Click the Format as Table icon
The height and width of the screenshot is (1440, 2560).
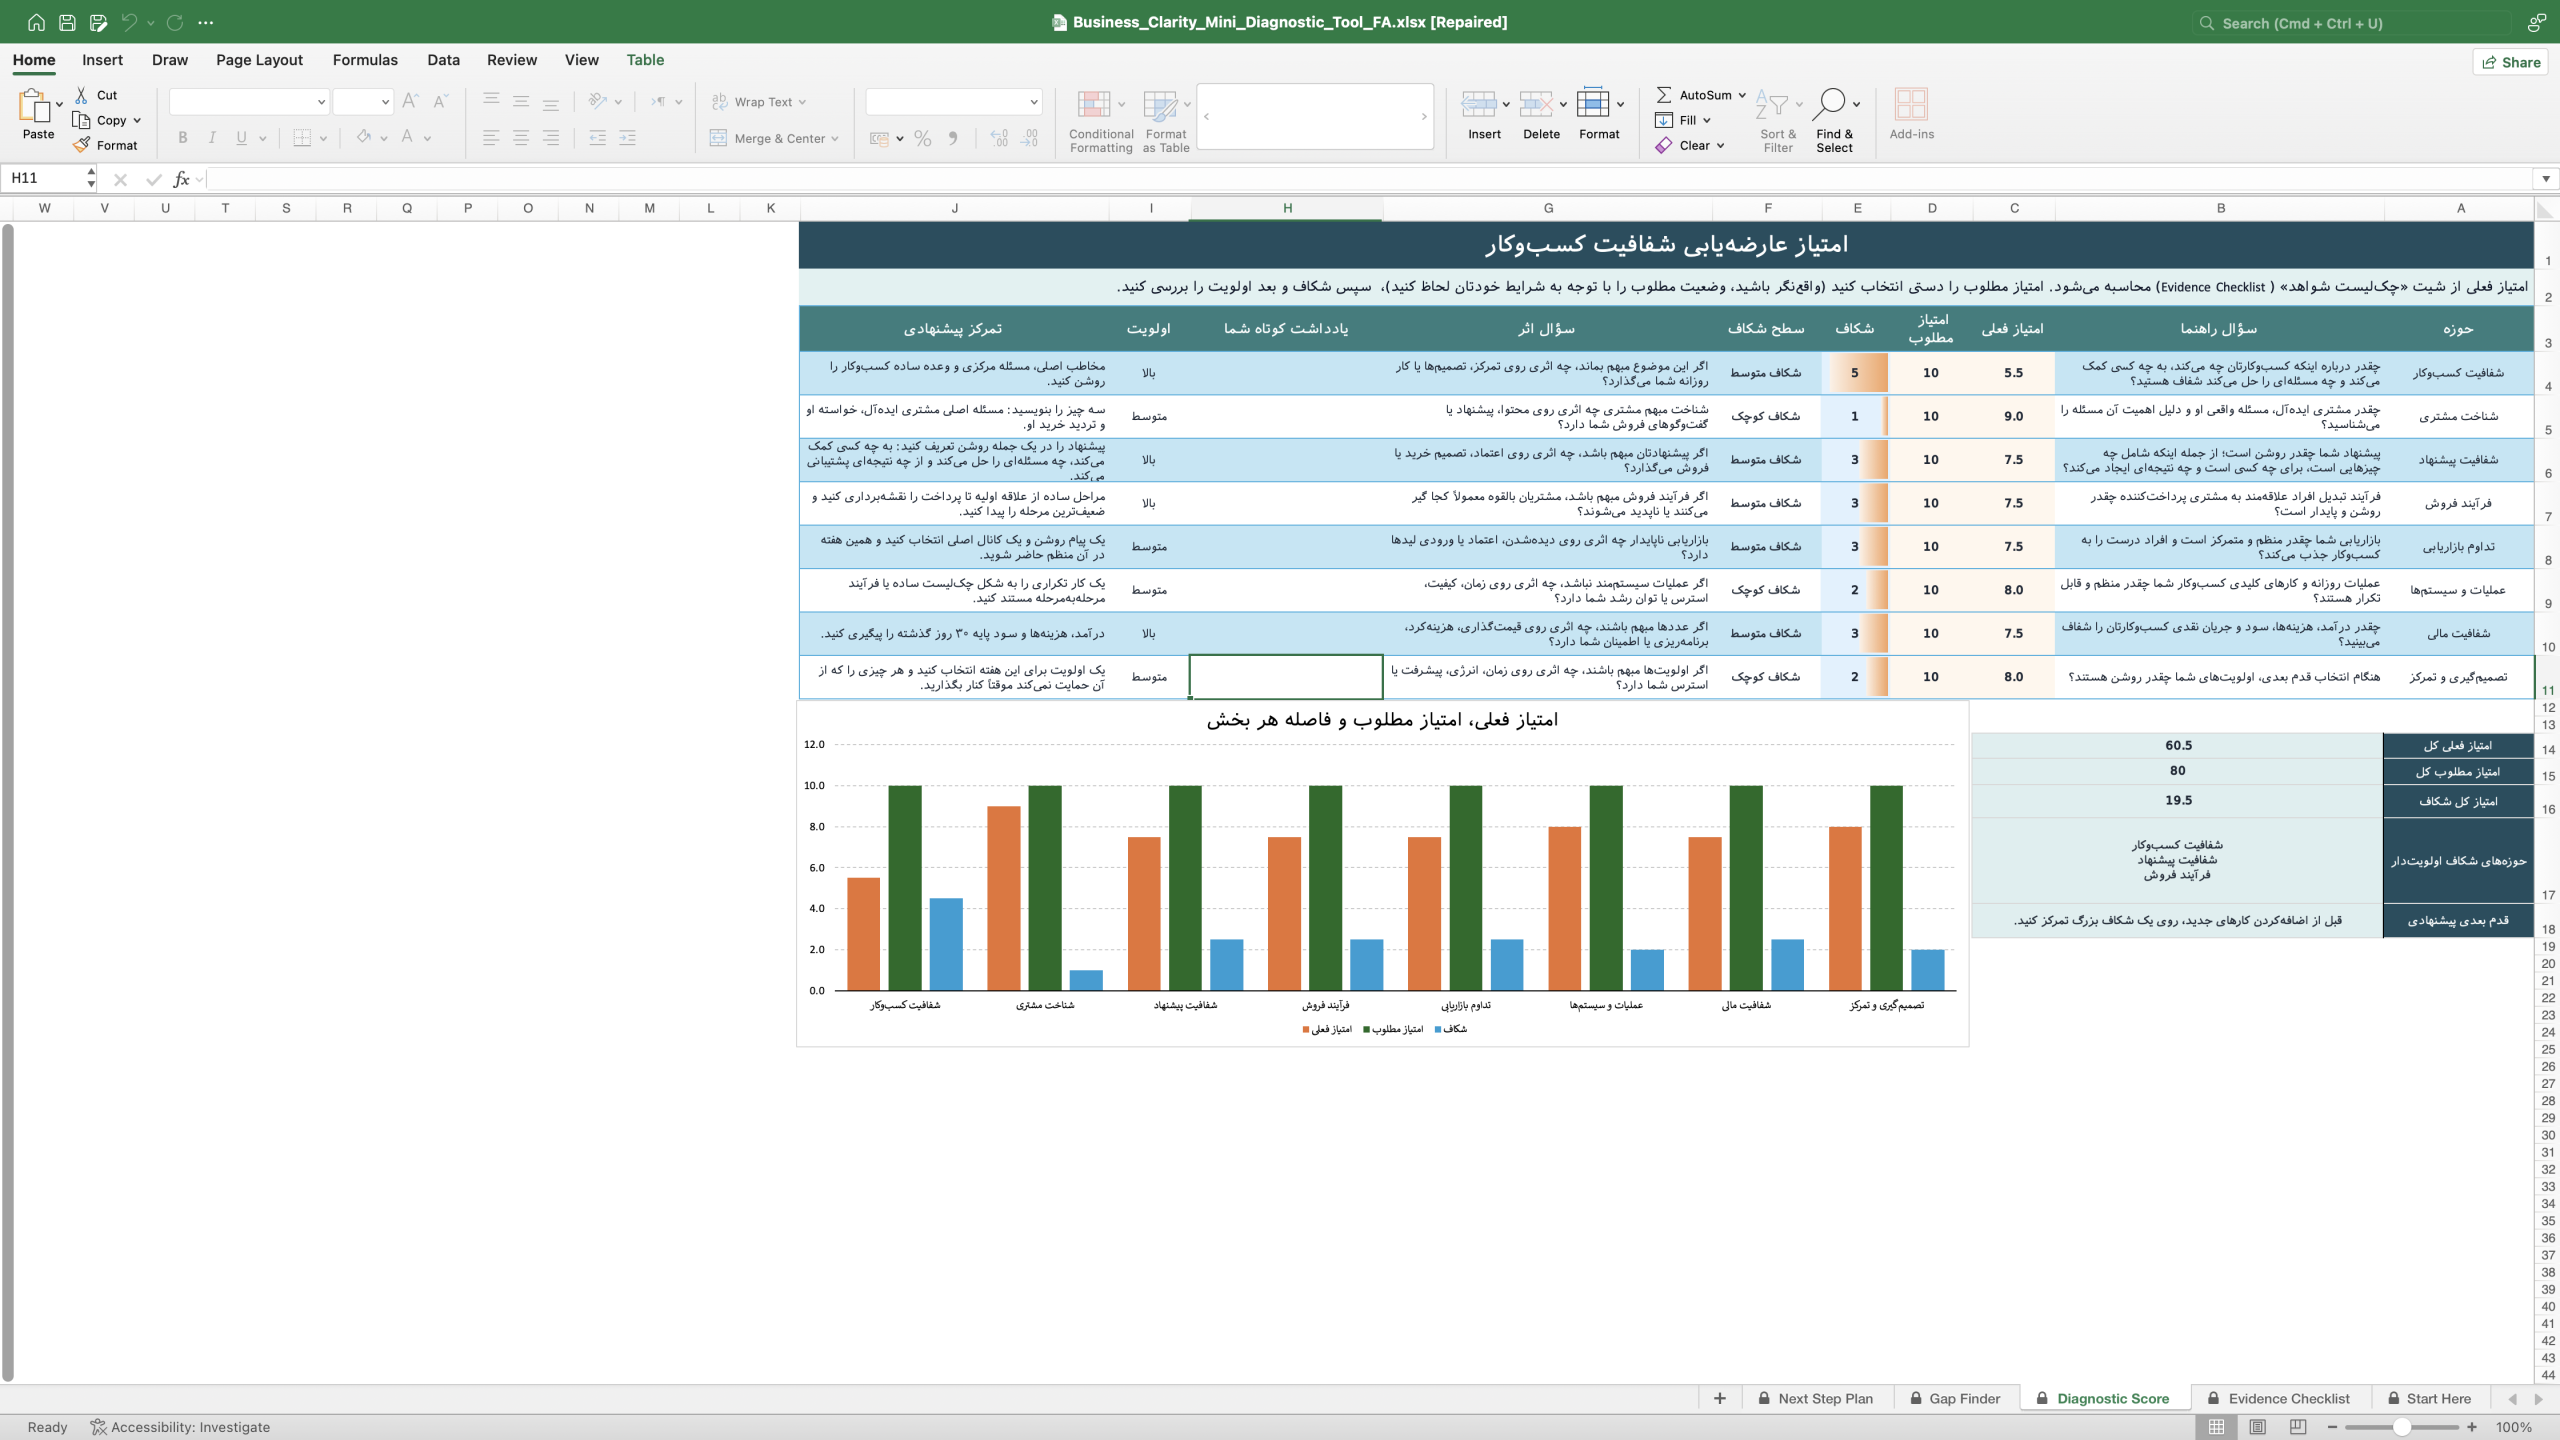[1160, 104]
